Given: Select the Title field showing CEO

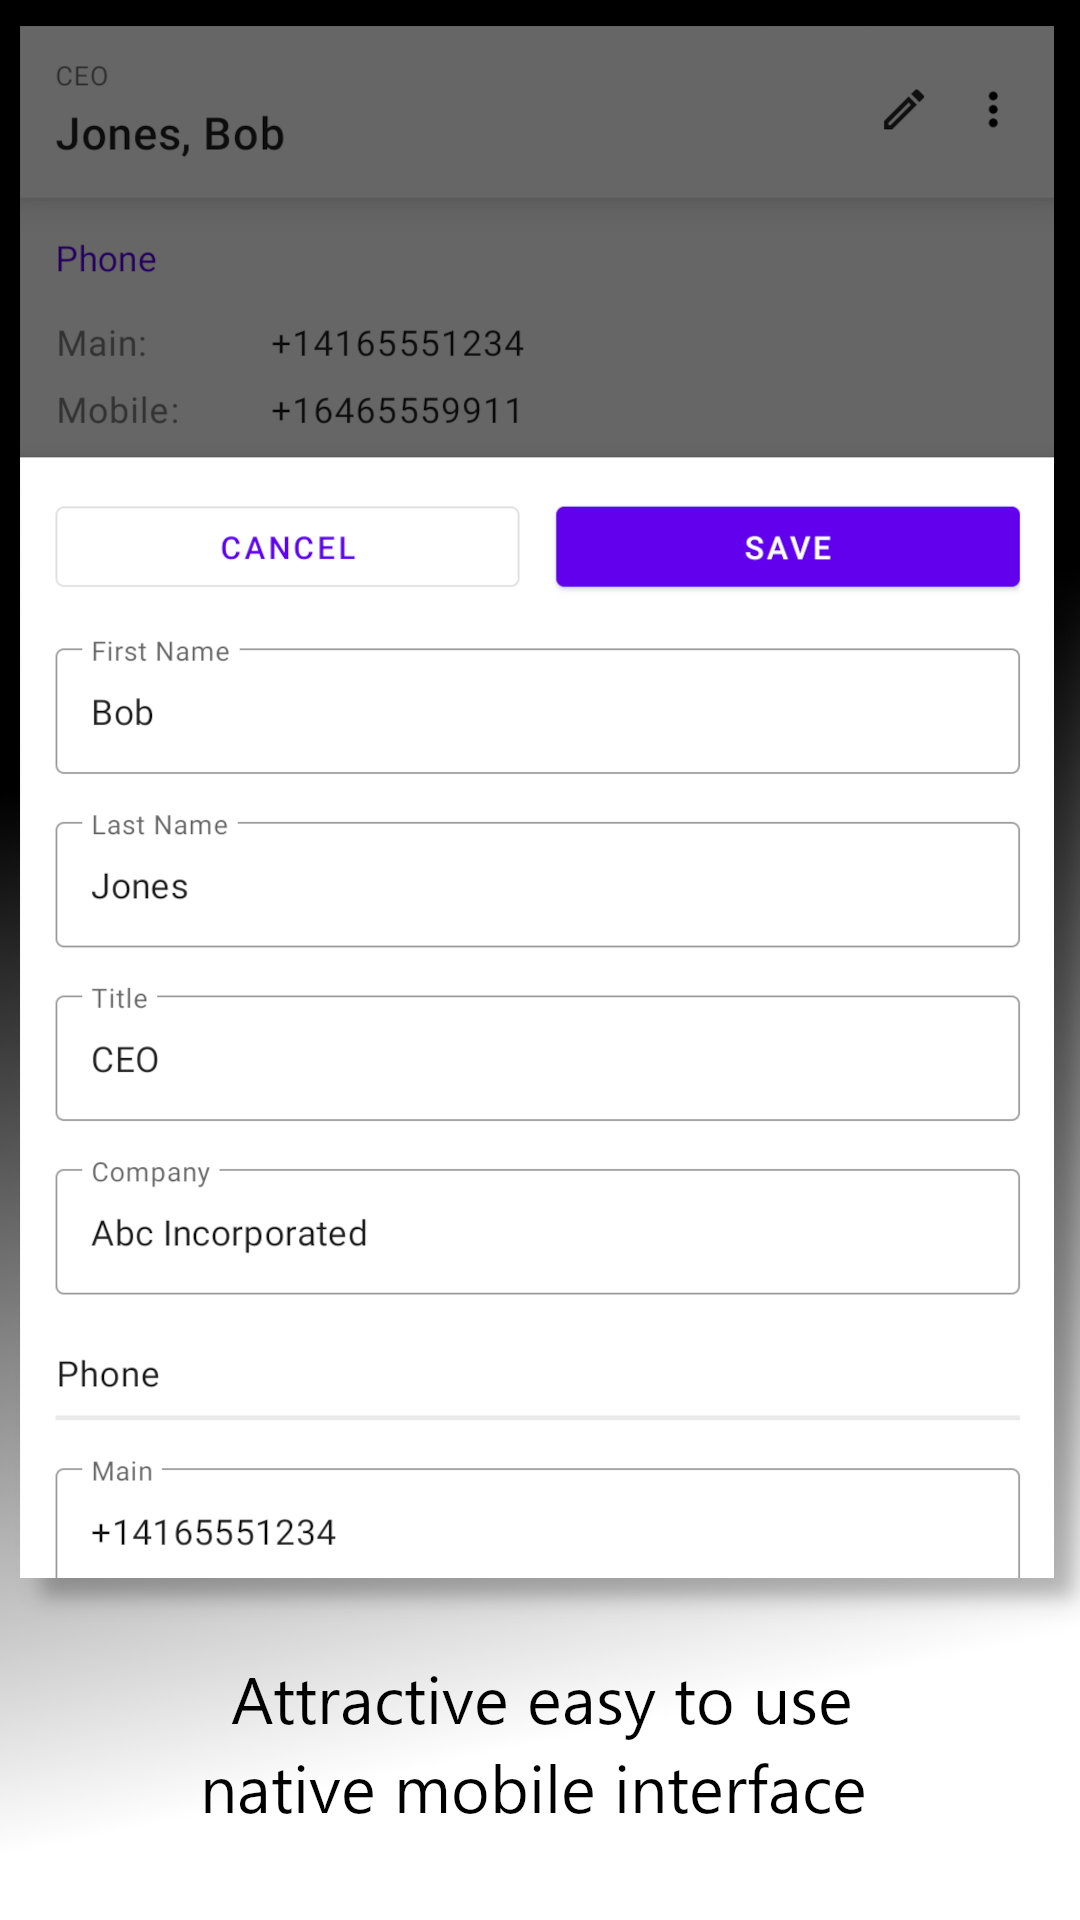Looking at the screenshot, I should 537,1059.
